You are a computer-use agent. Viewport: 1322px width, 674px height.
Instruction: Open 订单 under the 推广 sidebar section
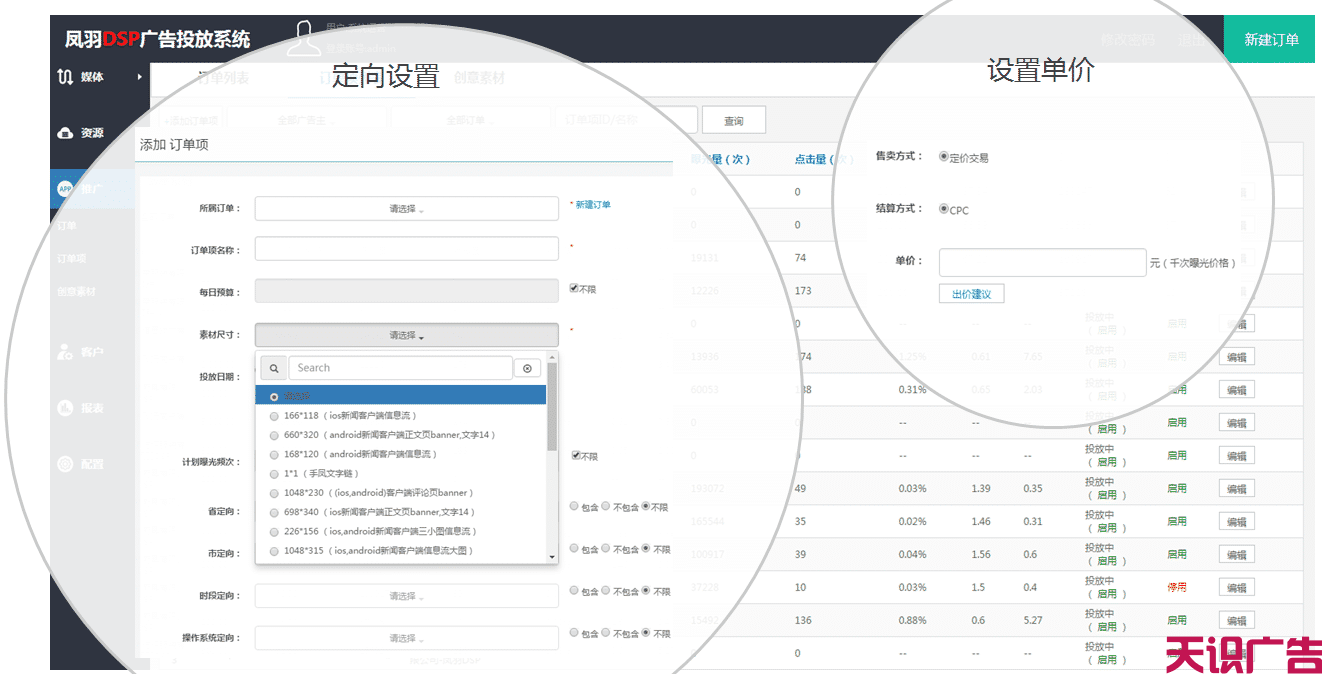point(67,225)
